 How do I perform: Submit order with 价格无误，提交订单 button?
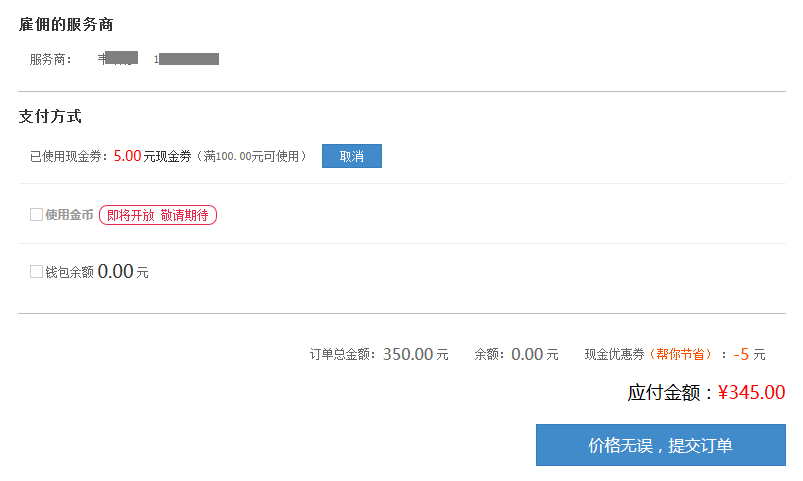tap(661, 445)
